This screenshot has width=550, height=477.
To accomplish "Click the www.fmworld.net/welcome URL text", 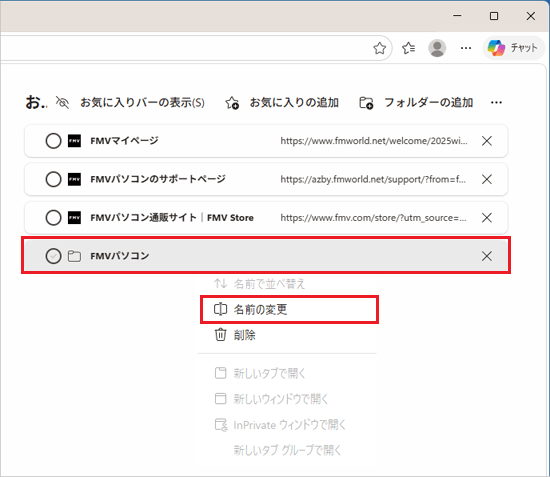I will point(374,141).
